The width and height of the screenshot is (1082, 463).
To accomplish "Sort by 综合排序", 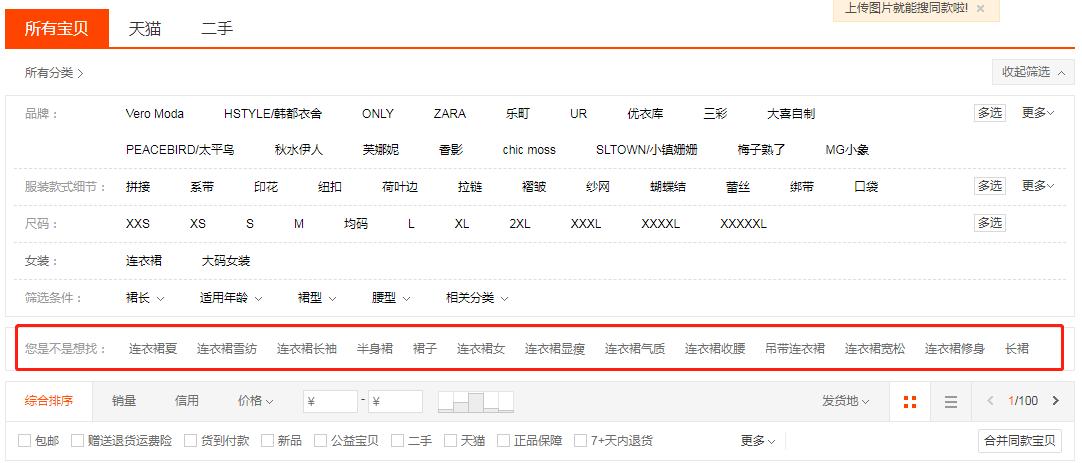I will [48, 401].
